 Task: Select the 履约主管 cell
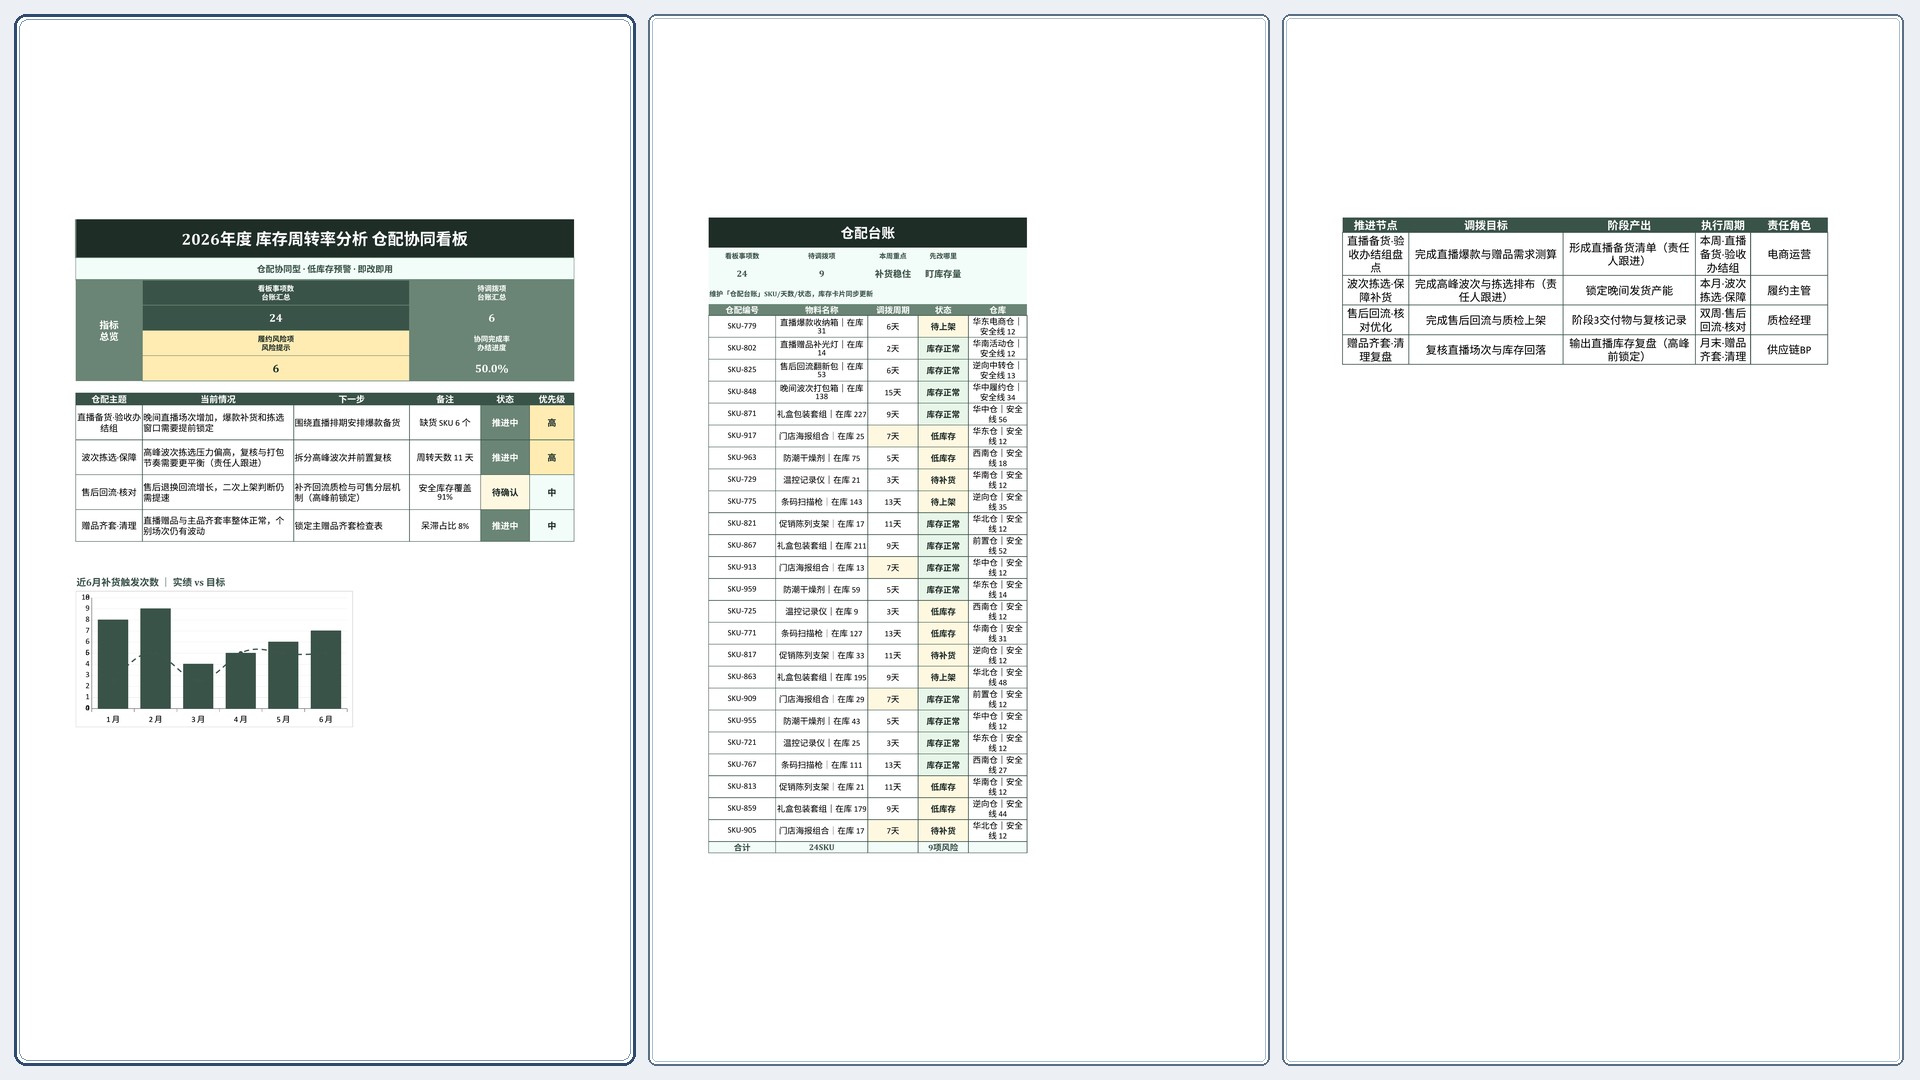[x=1788, y=290]
